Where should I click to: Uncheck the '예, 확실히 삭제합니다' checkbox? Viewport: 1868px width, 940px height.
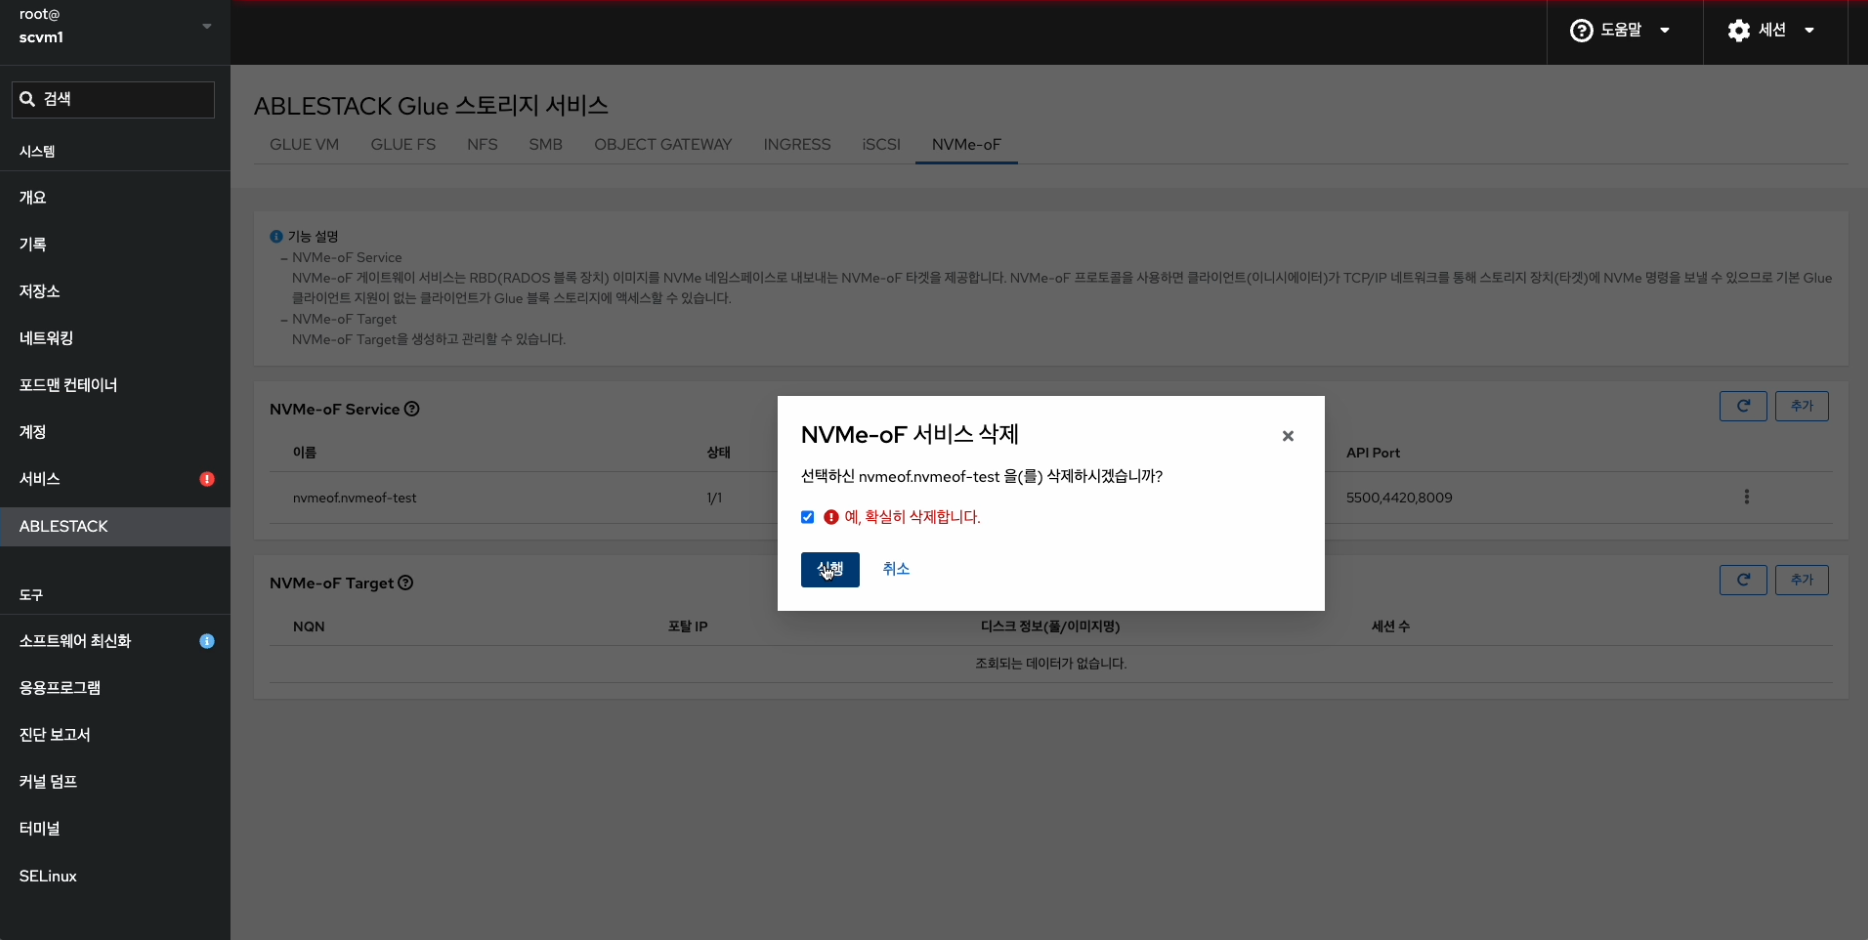coord(807,517)
